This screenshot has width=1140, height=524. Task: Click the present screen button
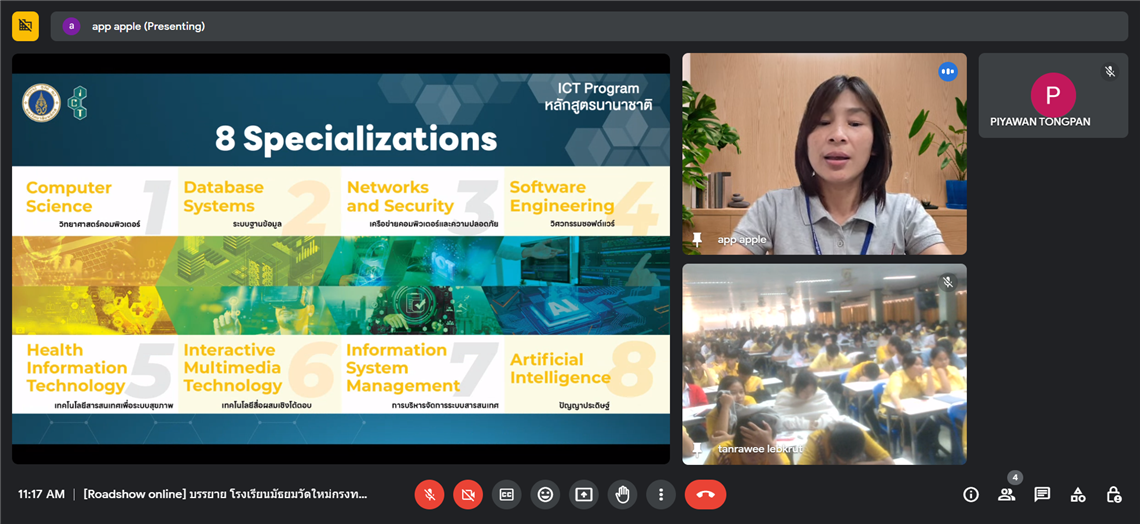(x=584, y=494)
